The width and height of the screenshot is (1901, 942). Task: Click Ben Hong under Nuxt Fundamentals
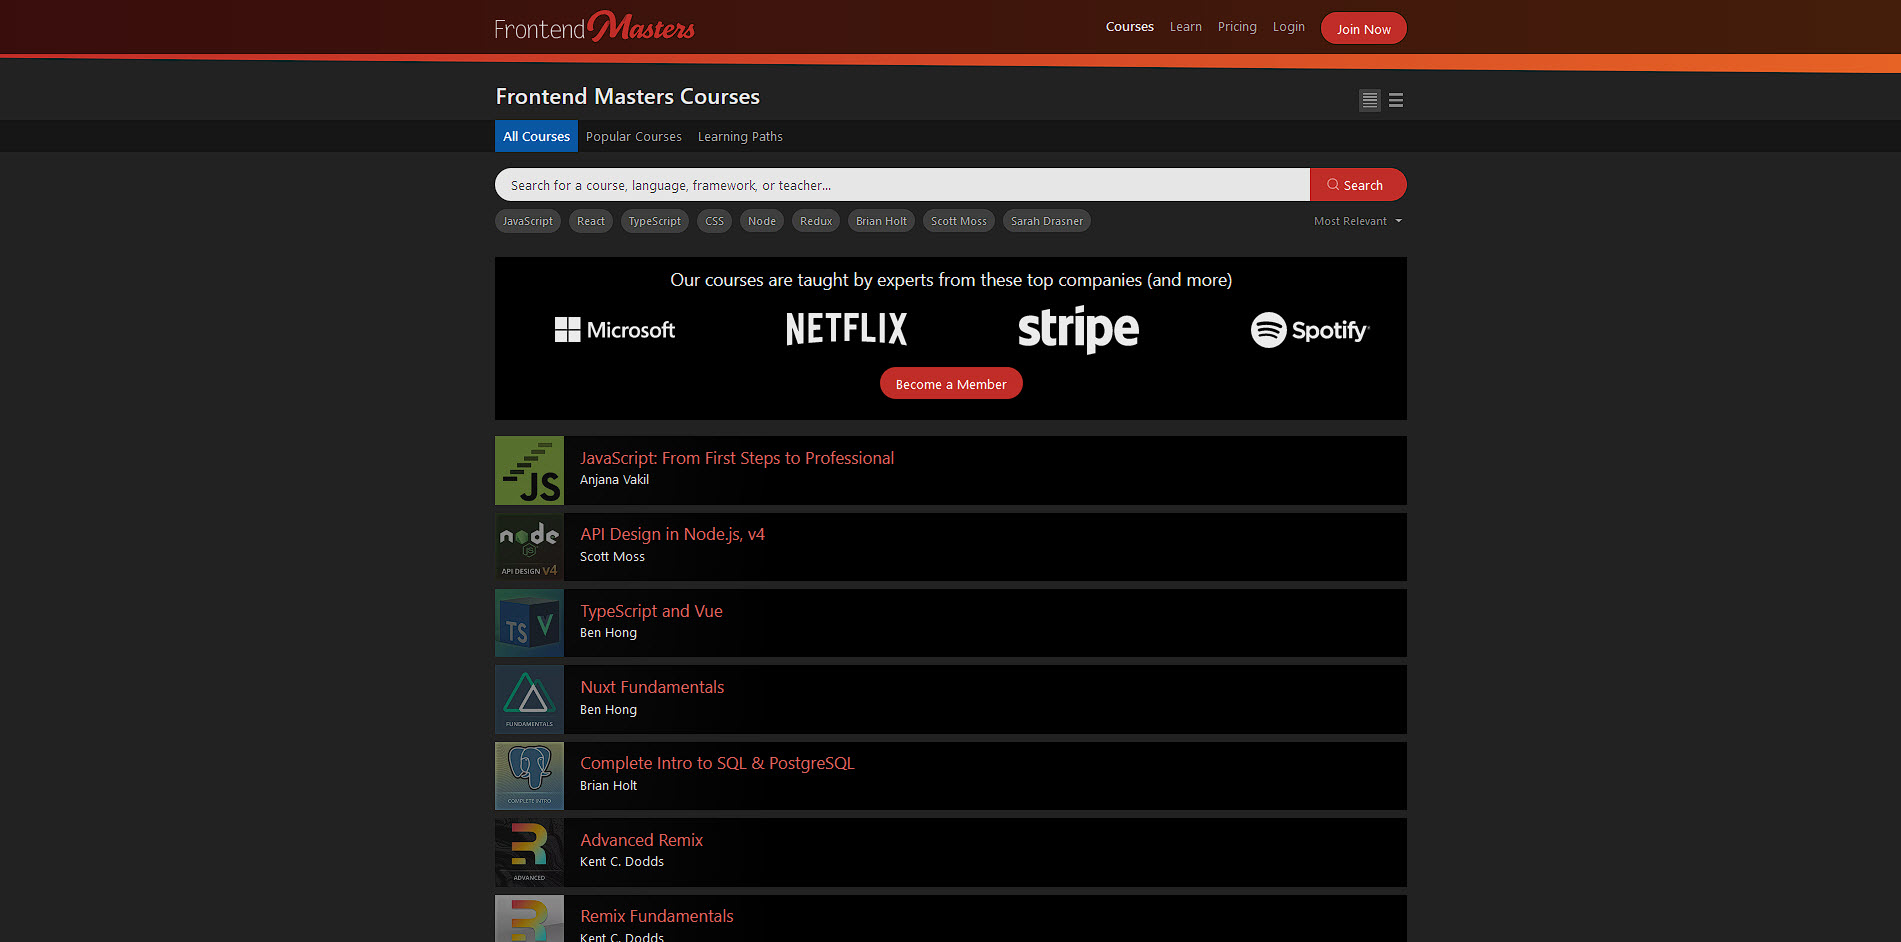(608, 710)
